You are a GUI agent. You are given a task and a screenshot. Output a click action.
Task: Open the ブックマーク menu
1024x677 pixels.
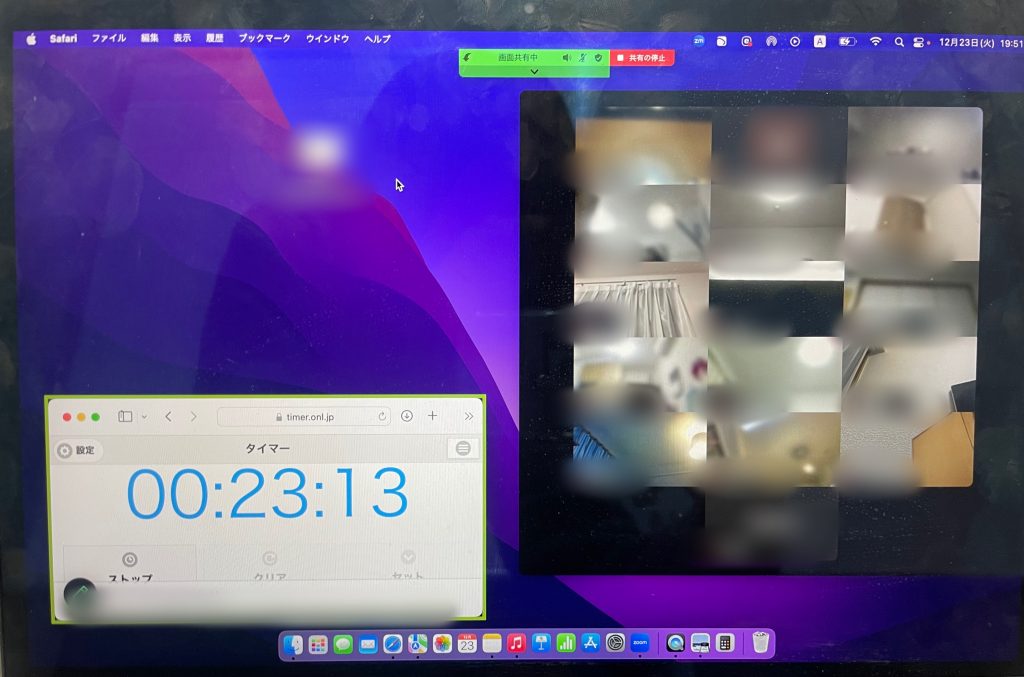click(x=264, y=39)
